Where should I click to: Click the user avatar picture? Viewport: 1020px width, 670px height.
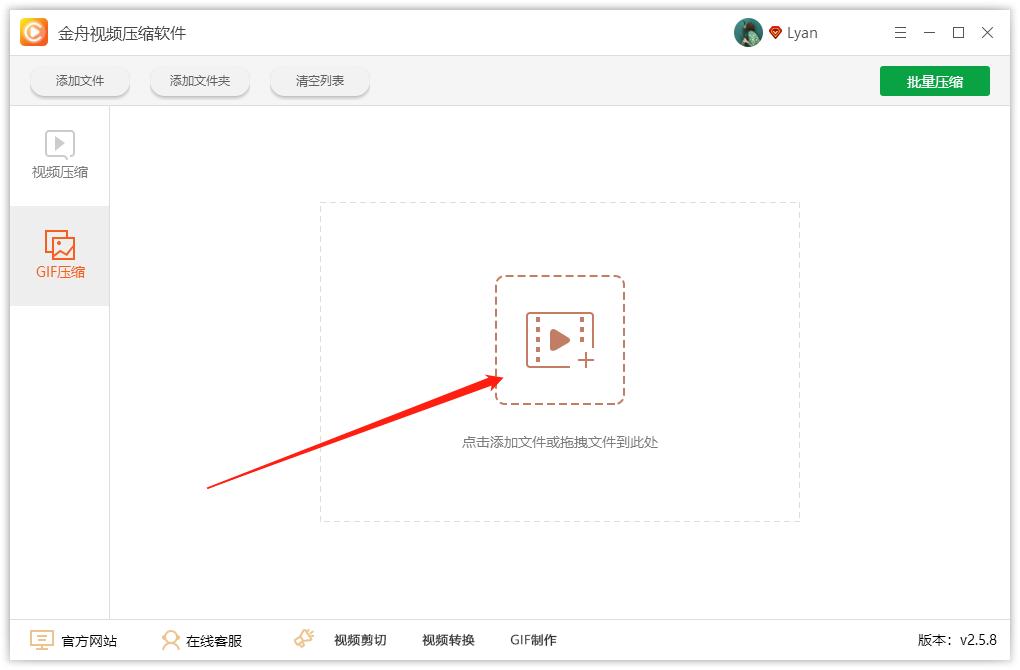point(748,33)
